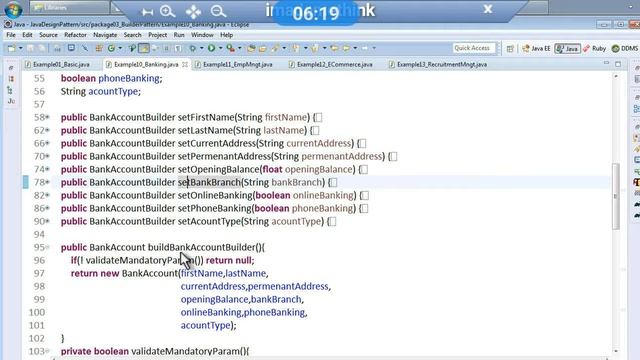Click the green Run button icon

point(211,48)
